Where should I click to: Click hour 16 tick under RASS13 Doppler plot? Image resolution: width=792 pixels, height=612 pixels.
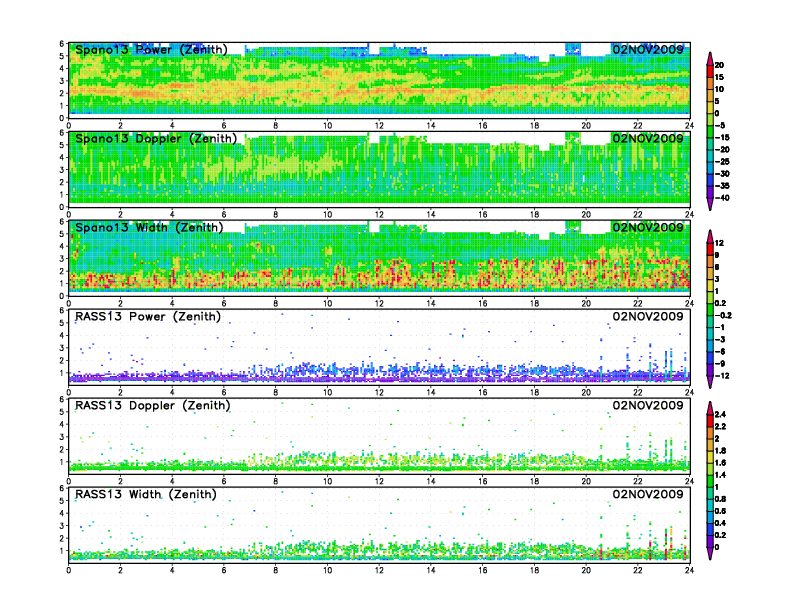pos(483,481)
